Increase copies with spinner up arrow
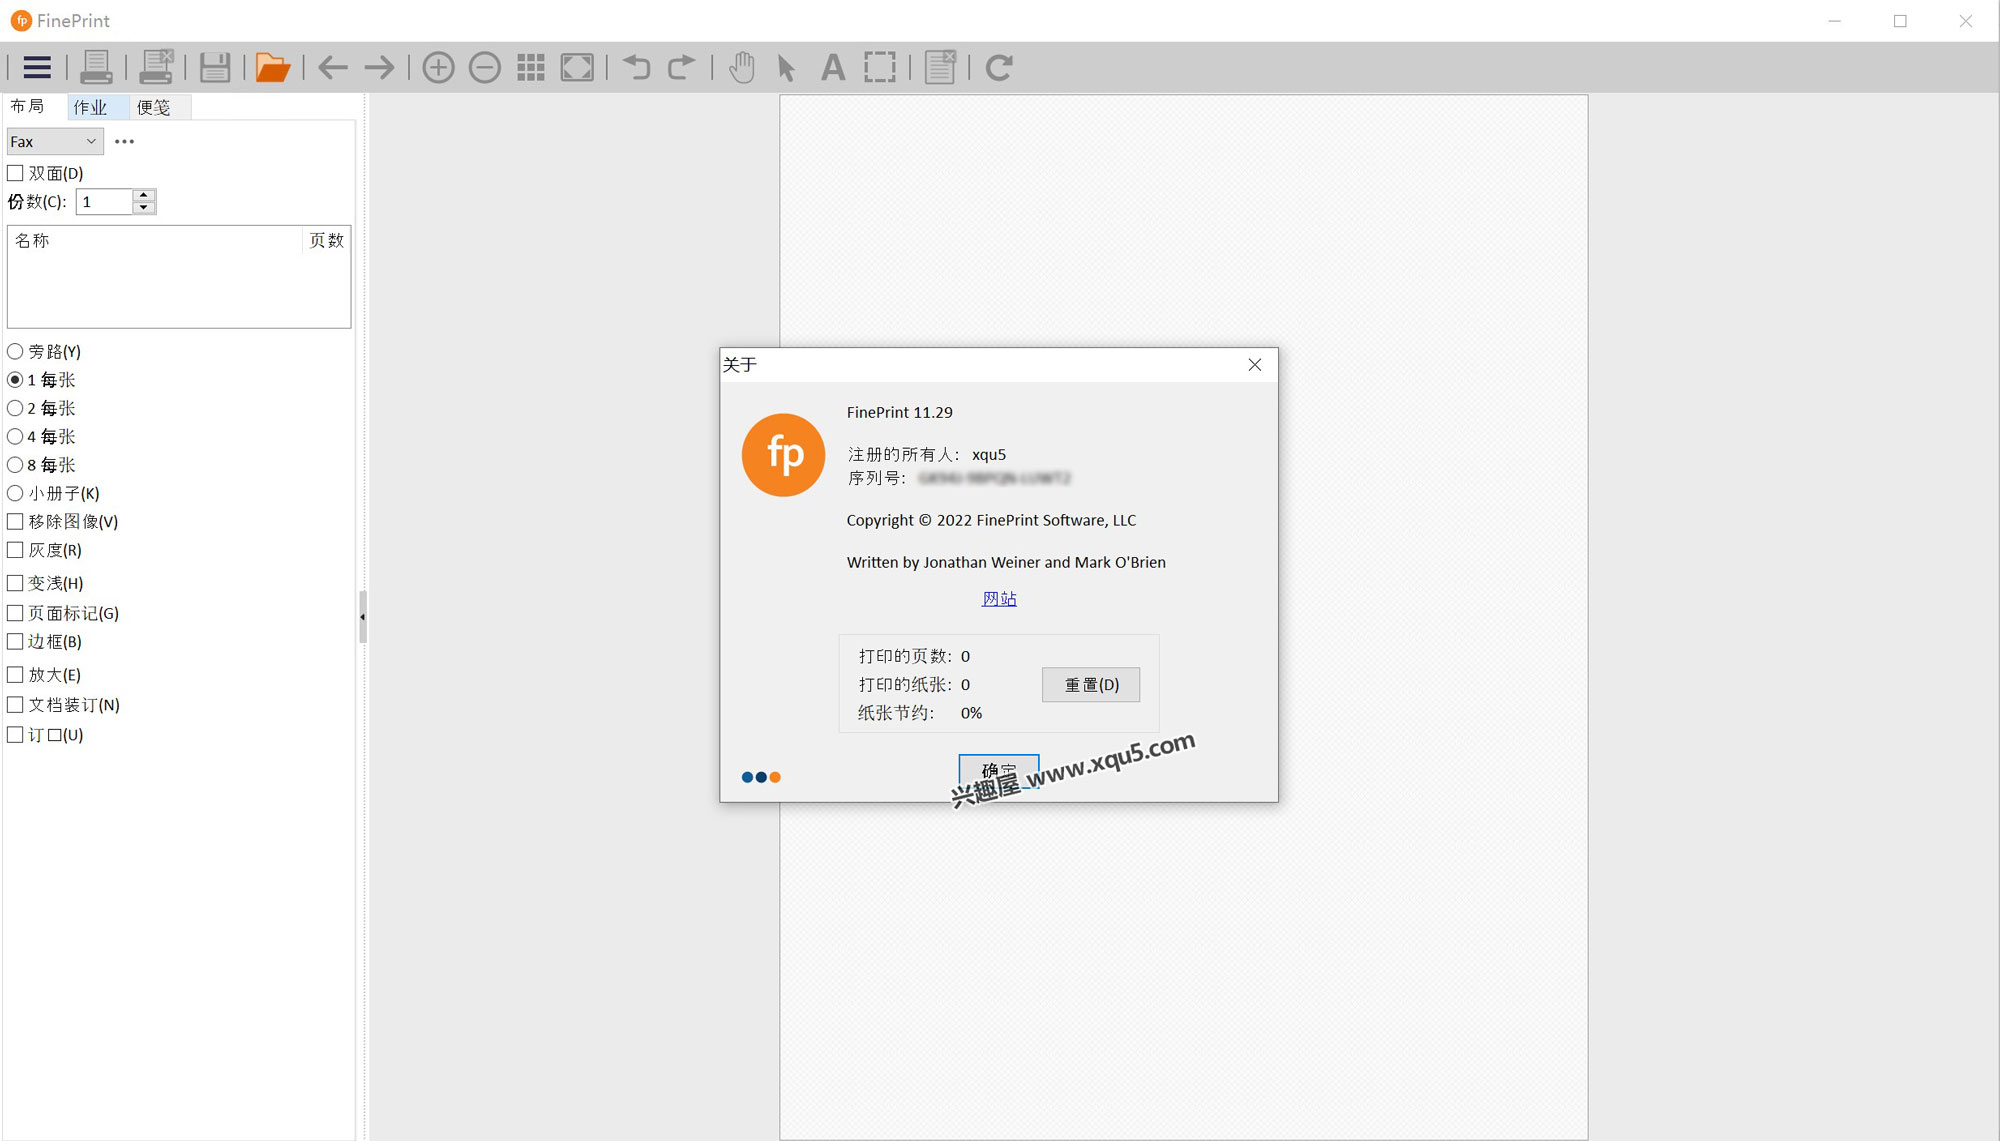 pyautogui.click(x=144, y=195)
